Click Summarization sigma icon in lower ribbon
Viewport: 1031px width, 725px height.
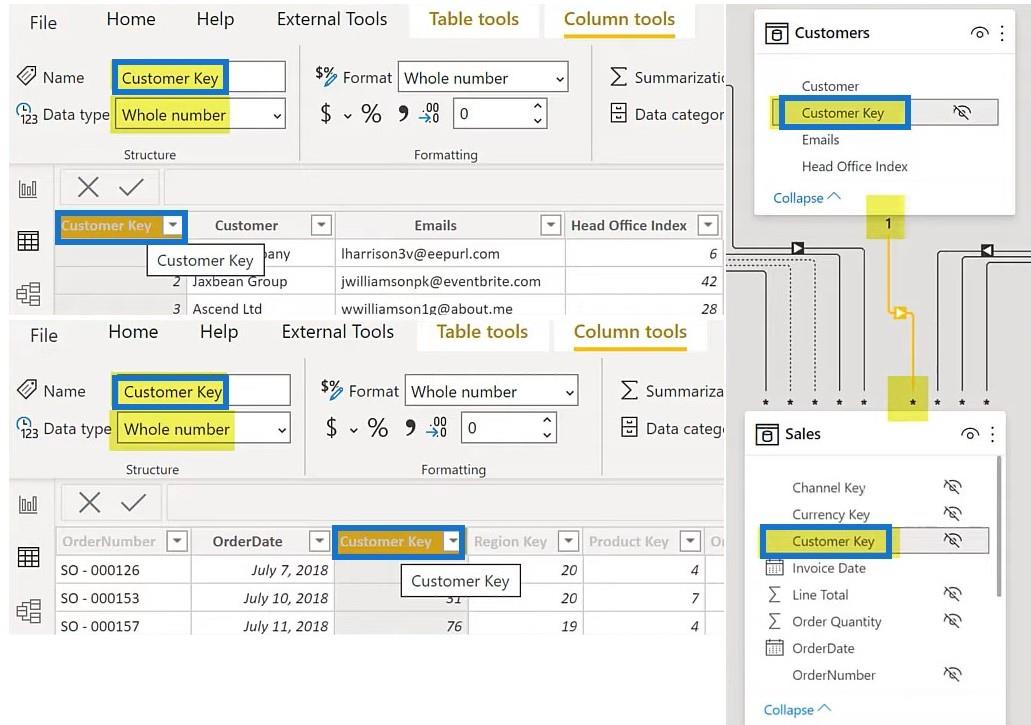coord(629,390)
